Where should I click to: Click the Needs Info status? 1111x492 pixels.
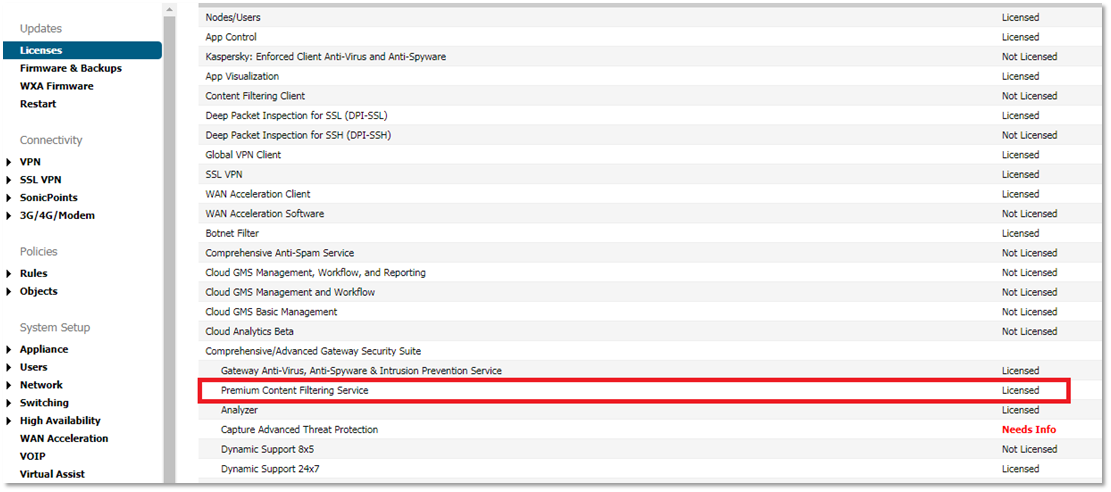(1029, 430)
